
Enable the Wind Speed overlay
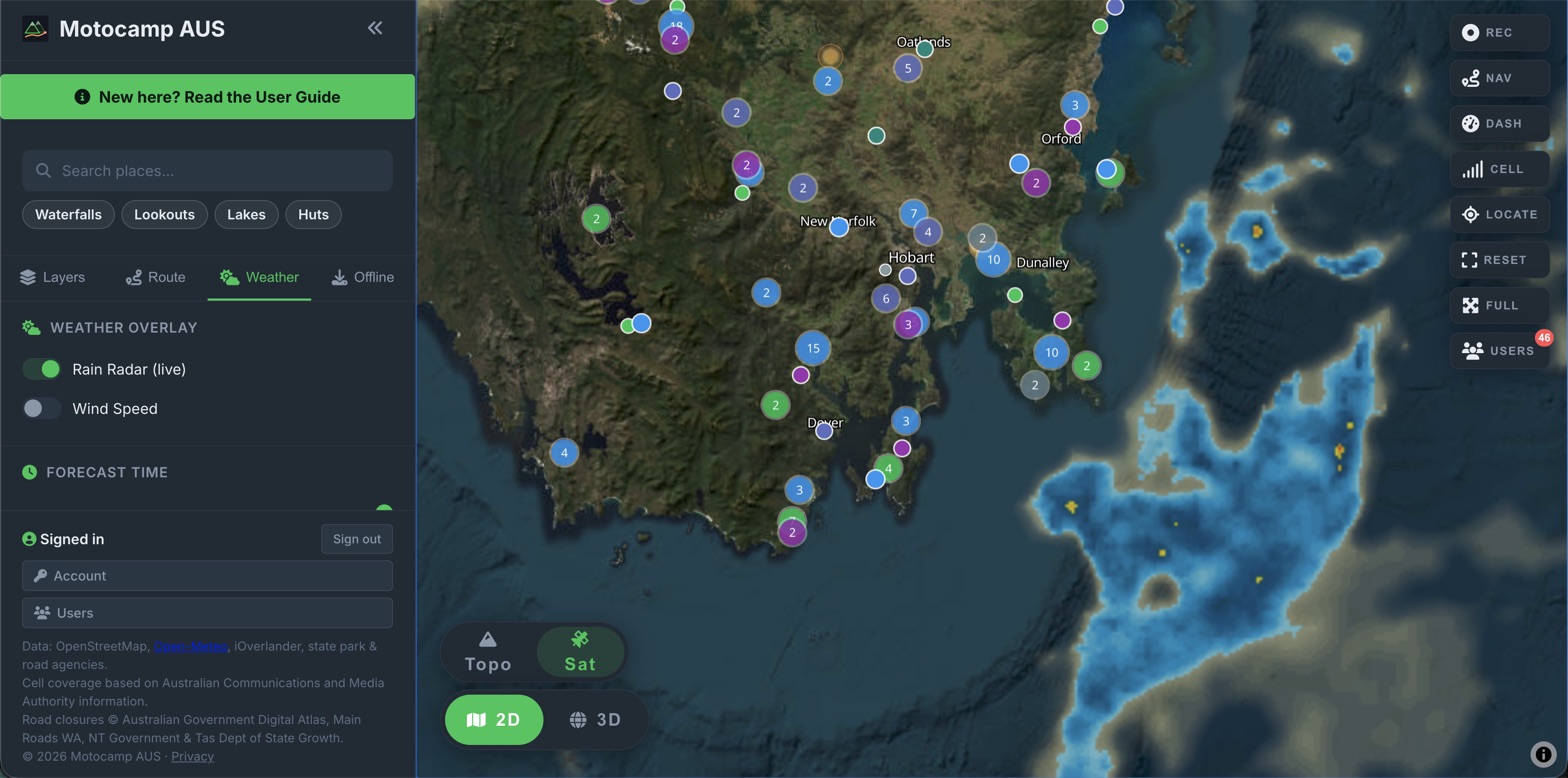click(42, 408)
